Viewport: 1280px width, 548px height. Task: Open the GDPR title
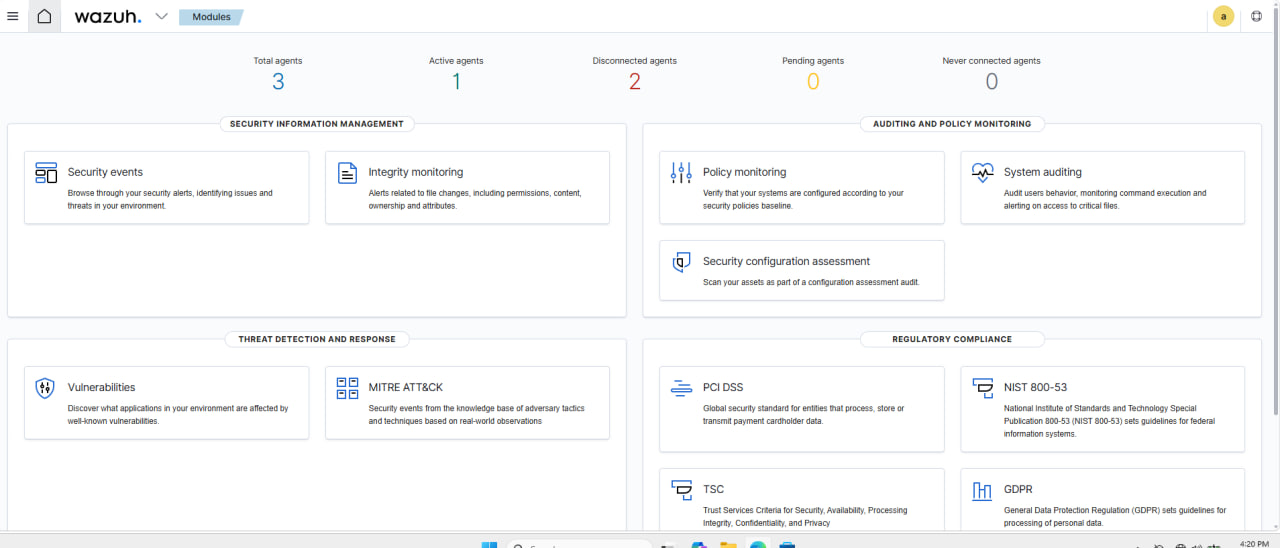point(1018,489)
